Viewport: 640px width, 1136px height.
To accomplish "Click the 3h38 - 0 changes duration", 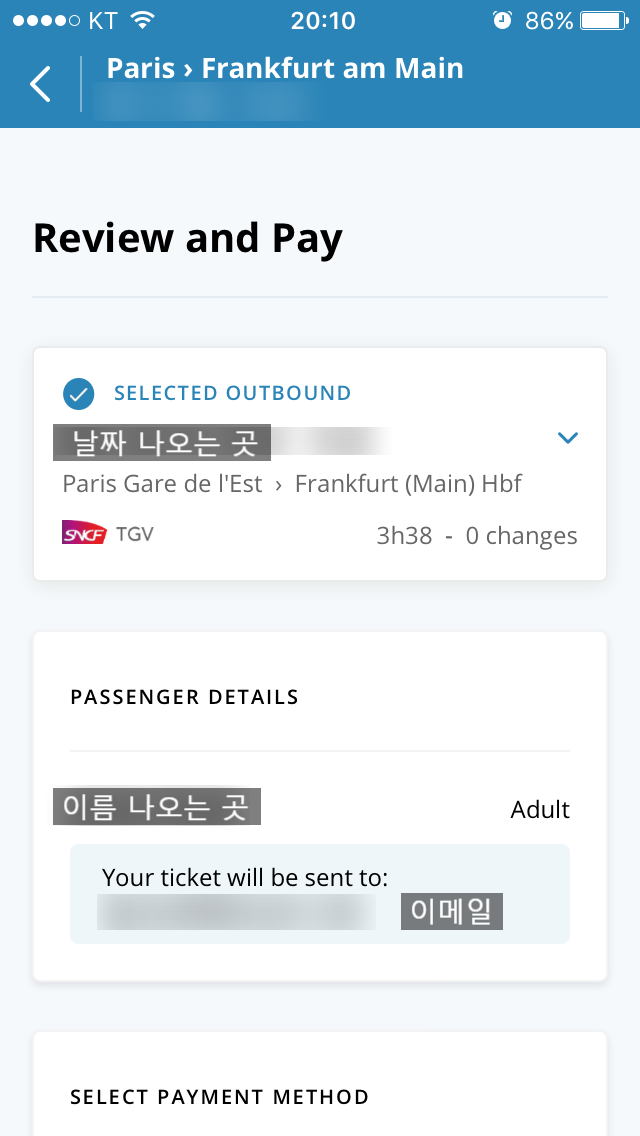I will tap(476, 536).
